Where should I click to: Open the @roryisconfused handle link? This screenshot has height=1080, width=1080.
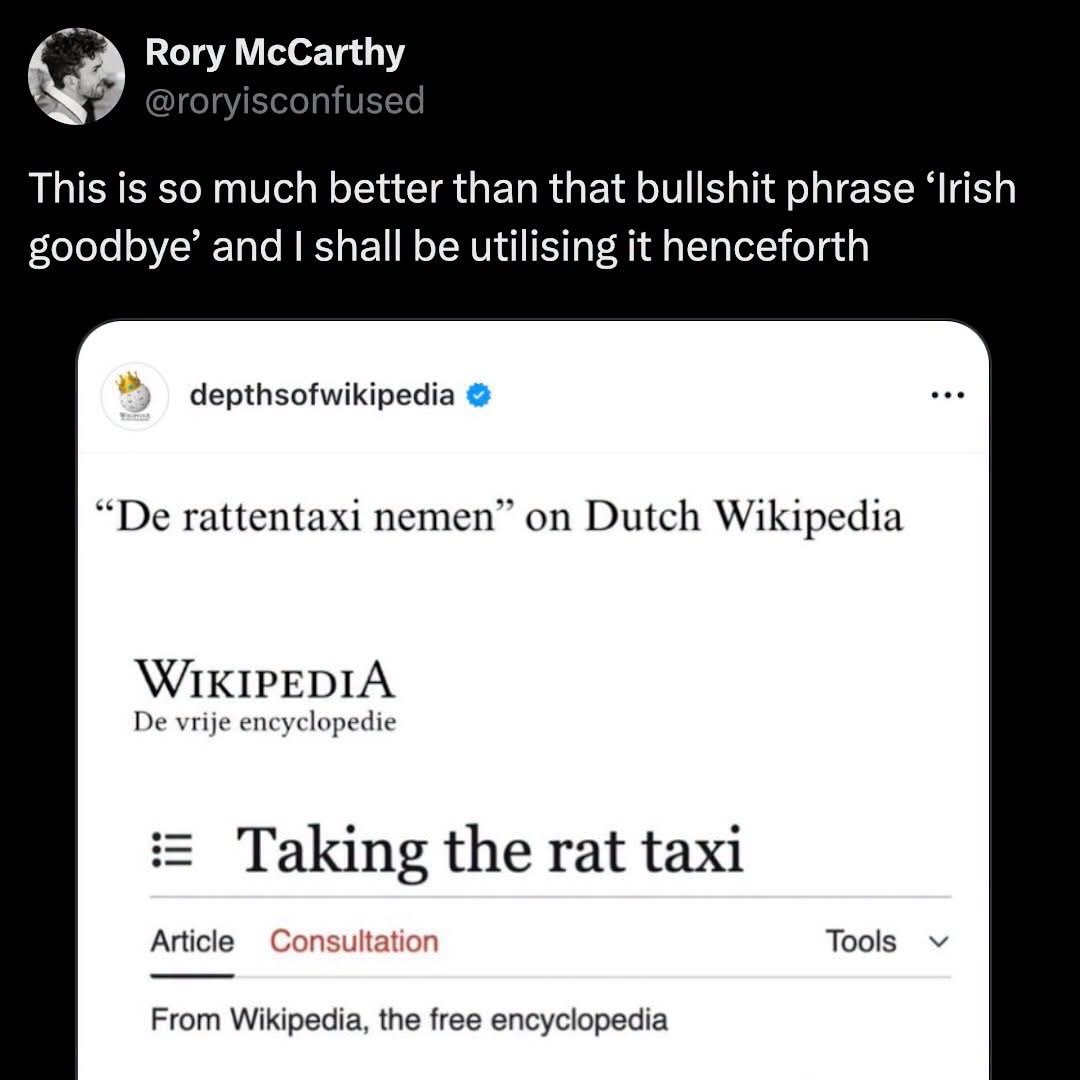pos(285,100)
